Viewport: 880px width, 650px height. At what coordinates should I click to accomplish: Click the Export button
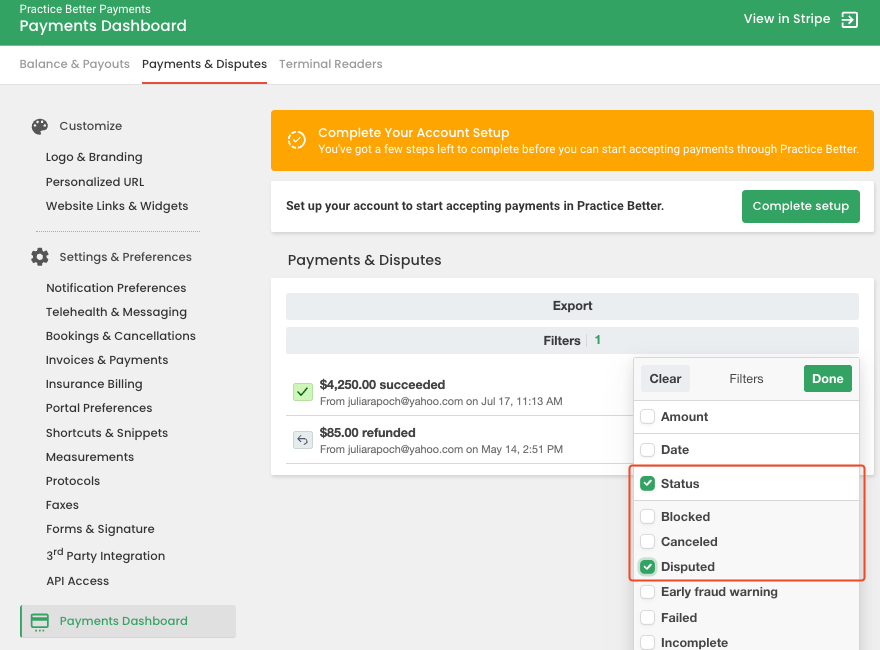(572, 306)
